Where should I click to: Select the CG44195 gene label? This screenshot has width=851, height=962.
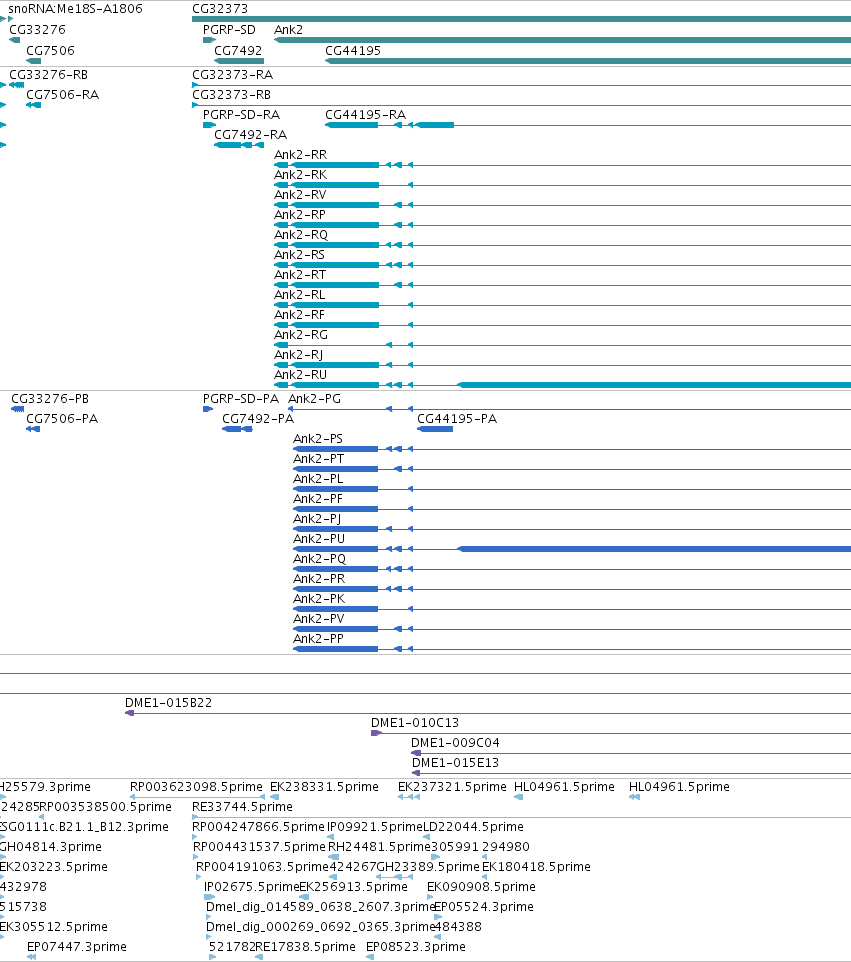click(353, 50)
